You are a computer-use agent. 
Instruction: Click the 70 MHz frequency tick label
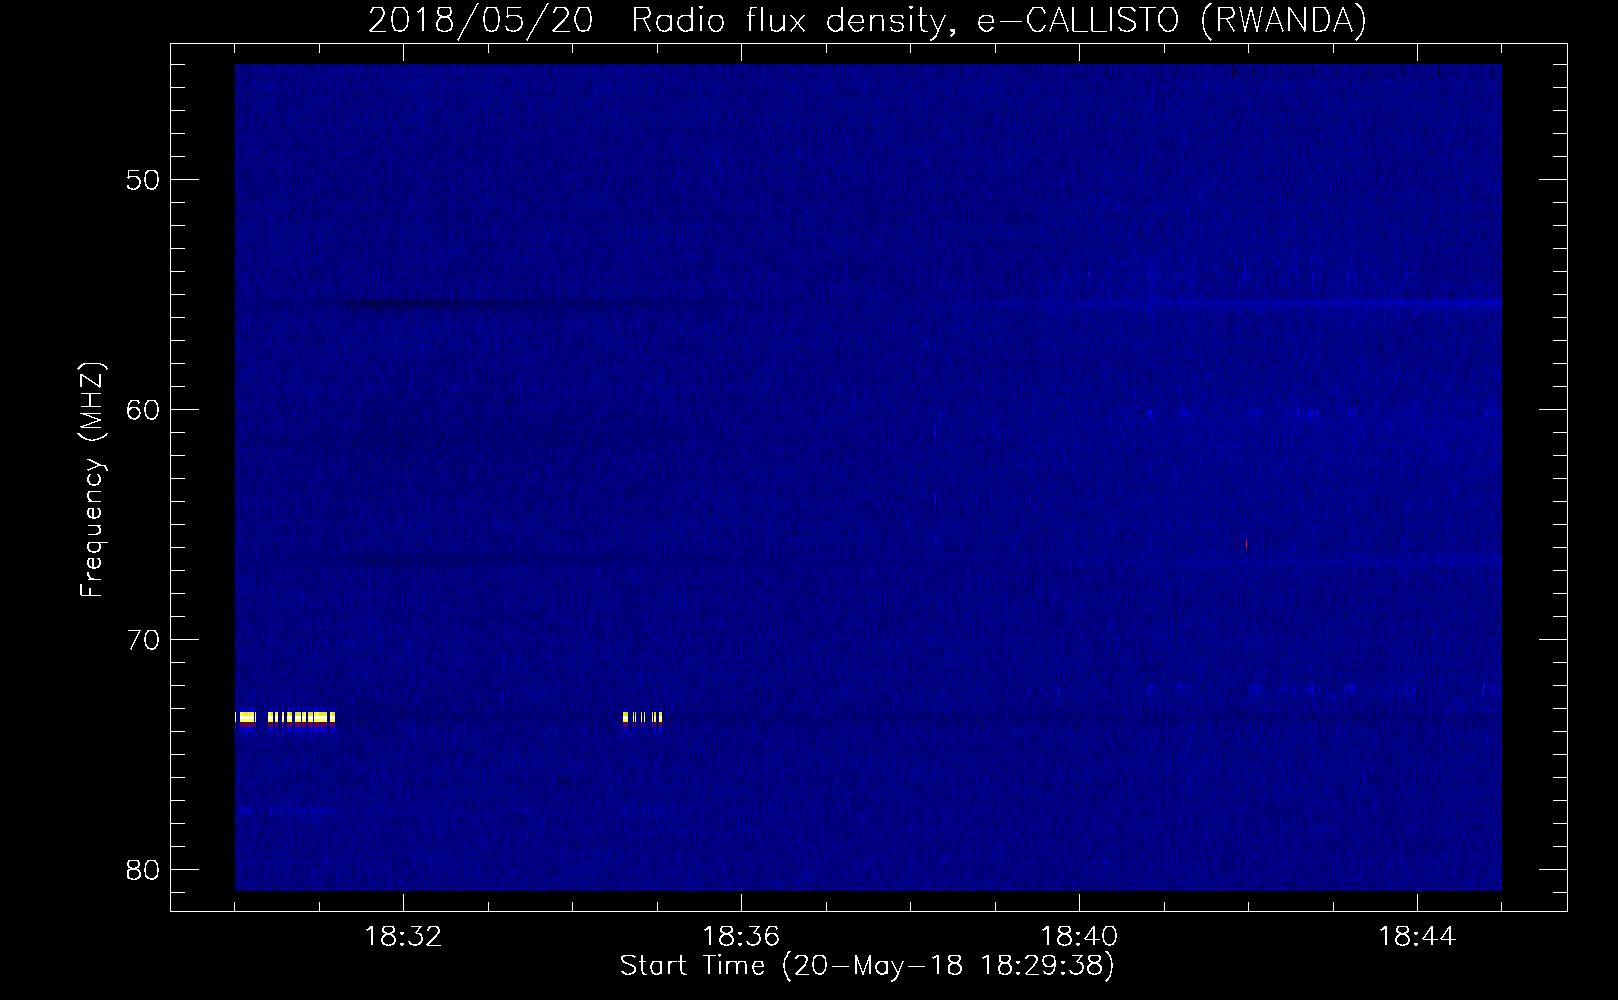142,639
